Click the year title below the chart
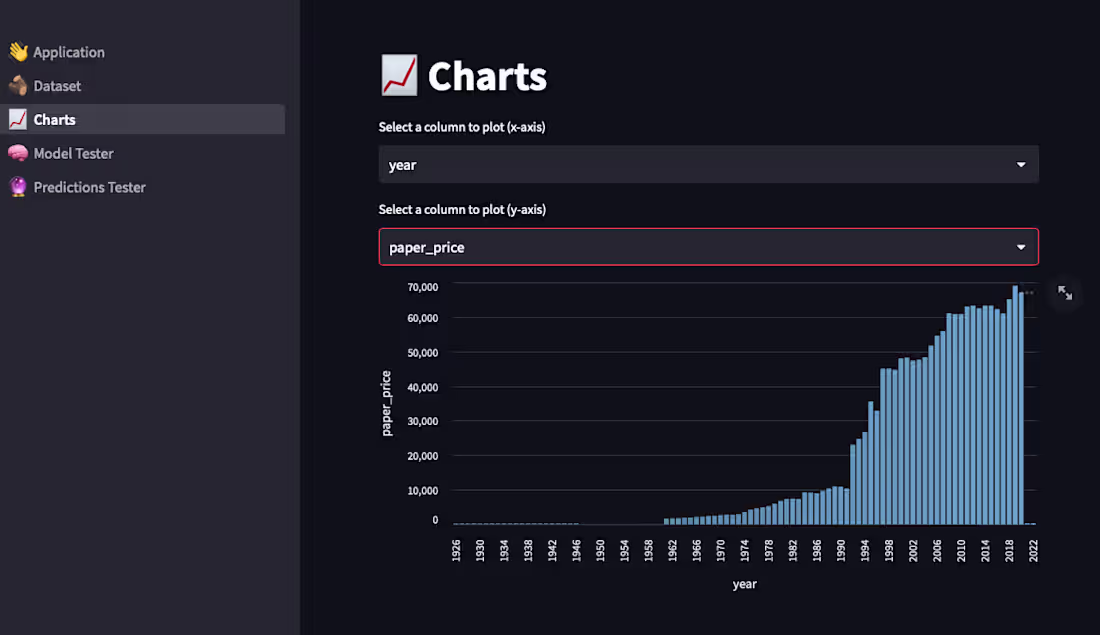1100x635 pixels. (744, 584)
